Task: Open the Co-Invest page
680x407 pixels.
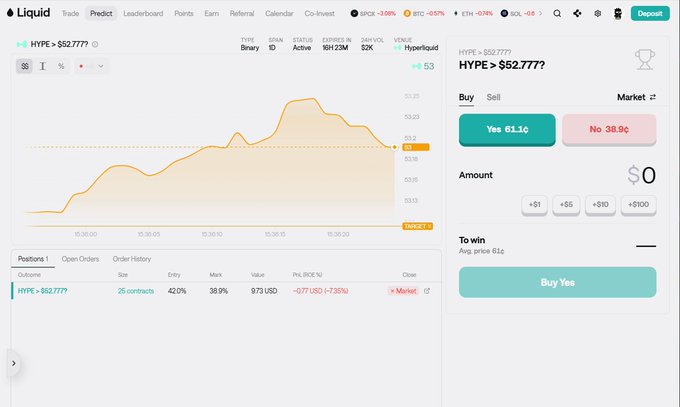Action: click(x=320, y=13)
